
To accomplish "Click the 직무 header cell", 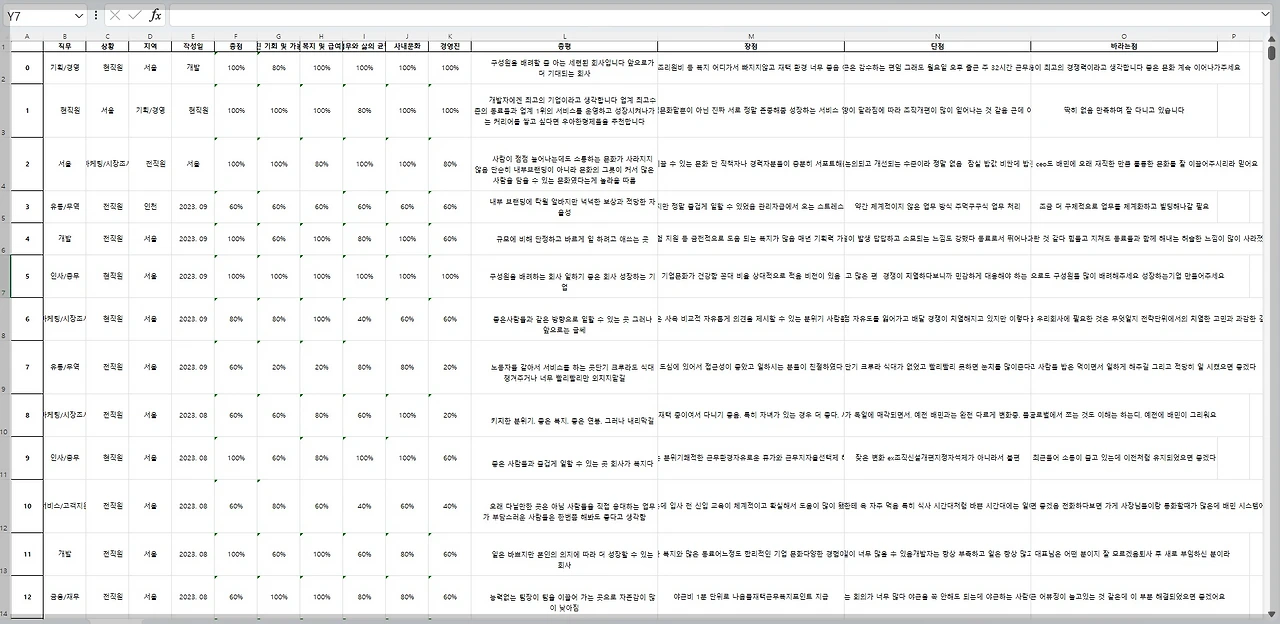I will (x=64, y=46).
